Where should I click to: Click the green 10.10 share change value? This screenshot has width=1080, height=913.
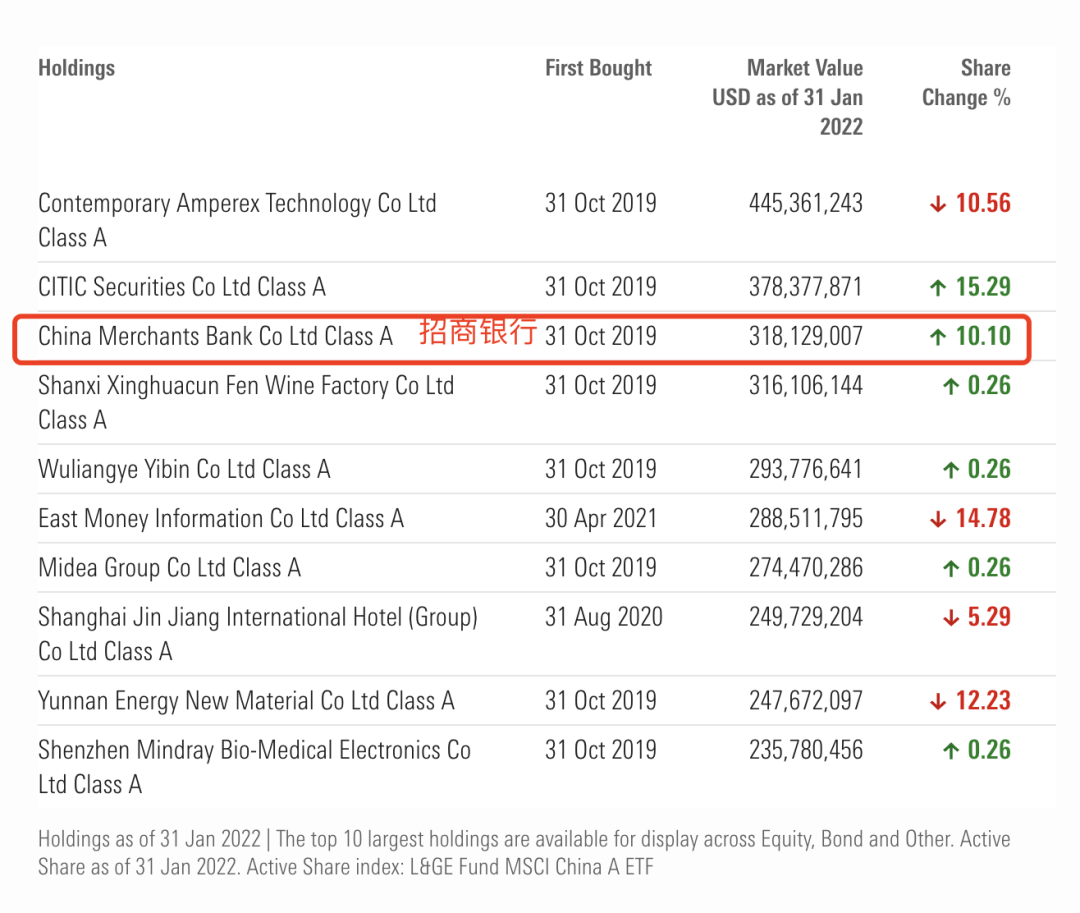click(x=983, y=336)
